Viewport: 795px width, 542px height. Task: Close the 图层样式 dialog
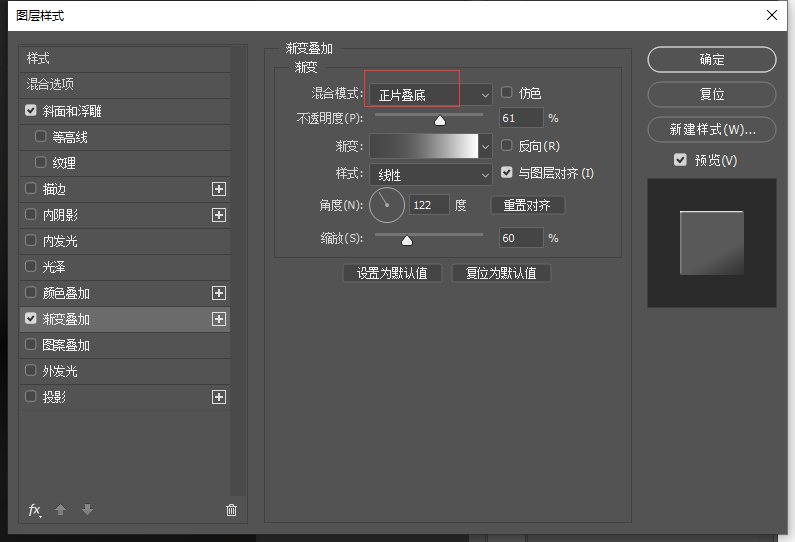pyautogui.click(x=772, y=15)
